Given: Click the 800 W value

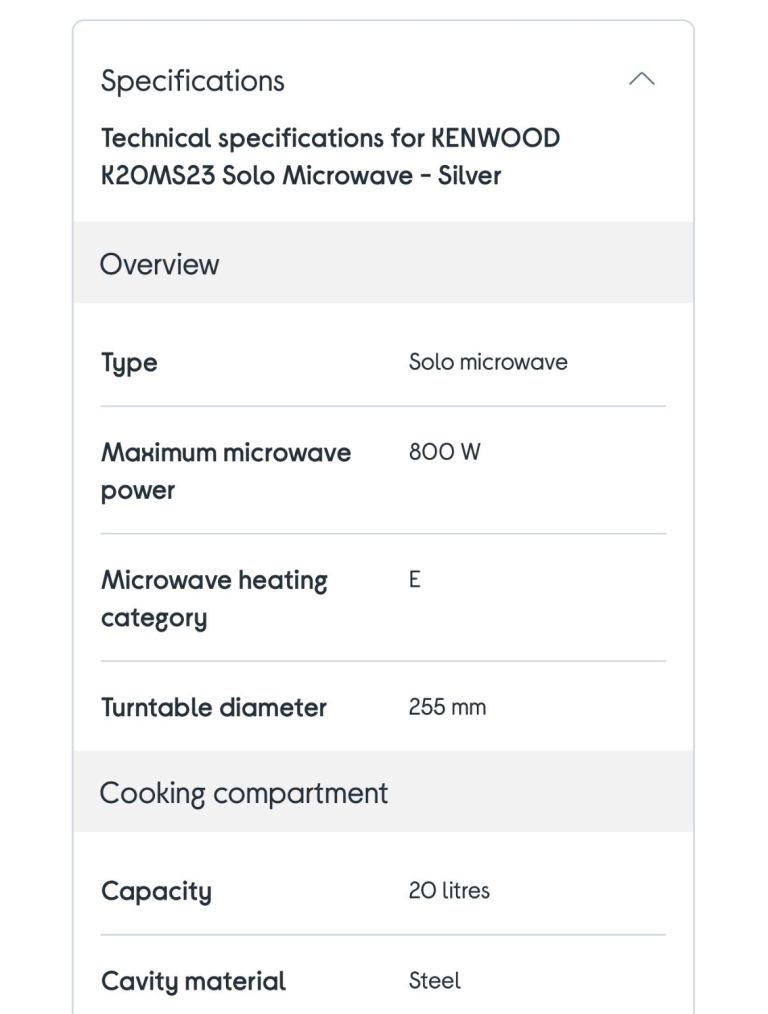Looking at the screenshot, I should tap(445, 451).
